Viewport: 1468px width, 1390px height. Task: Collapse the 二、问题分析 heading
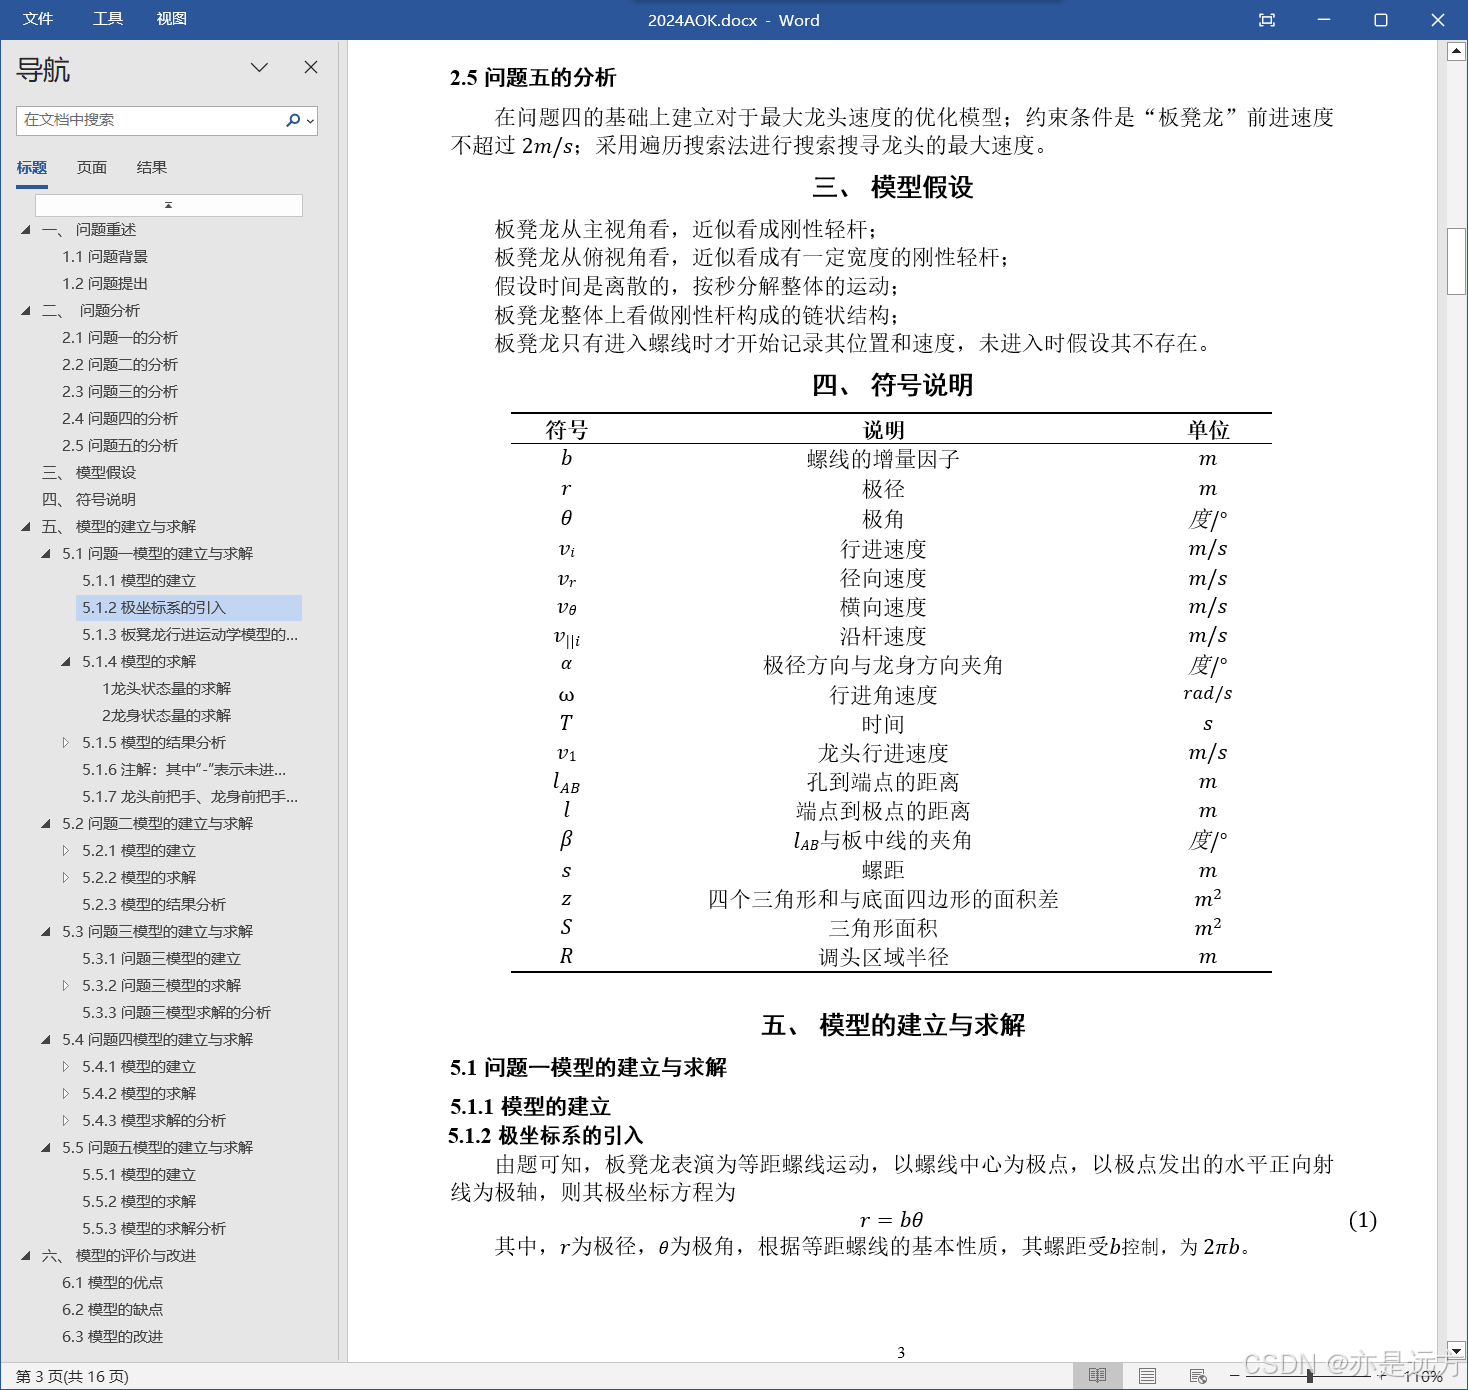tap(26, 311)
